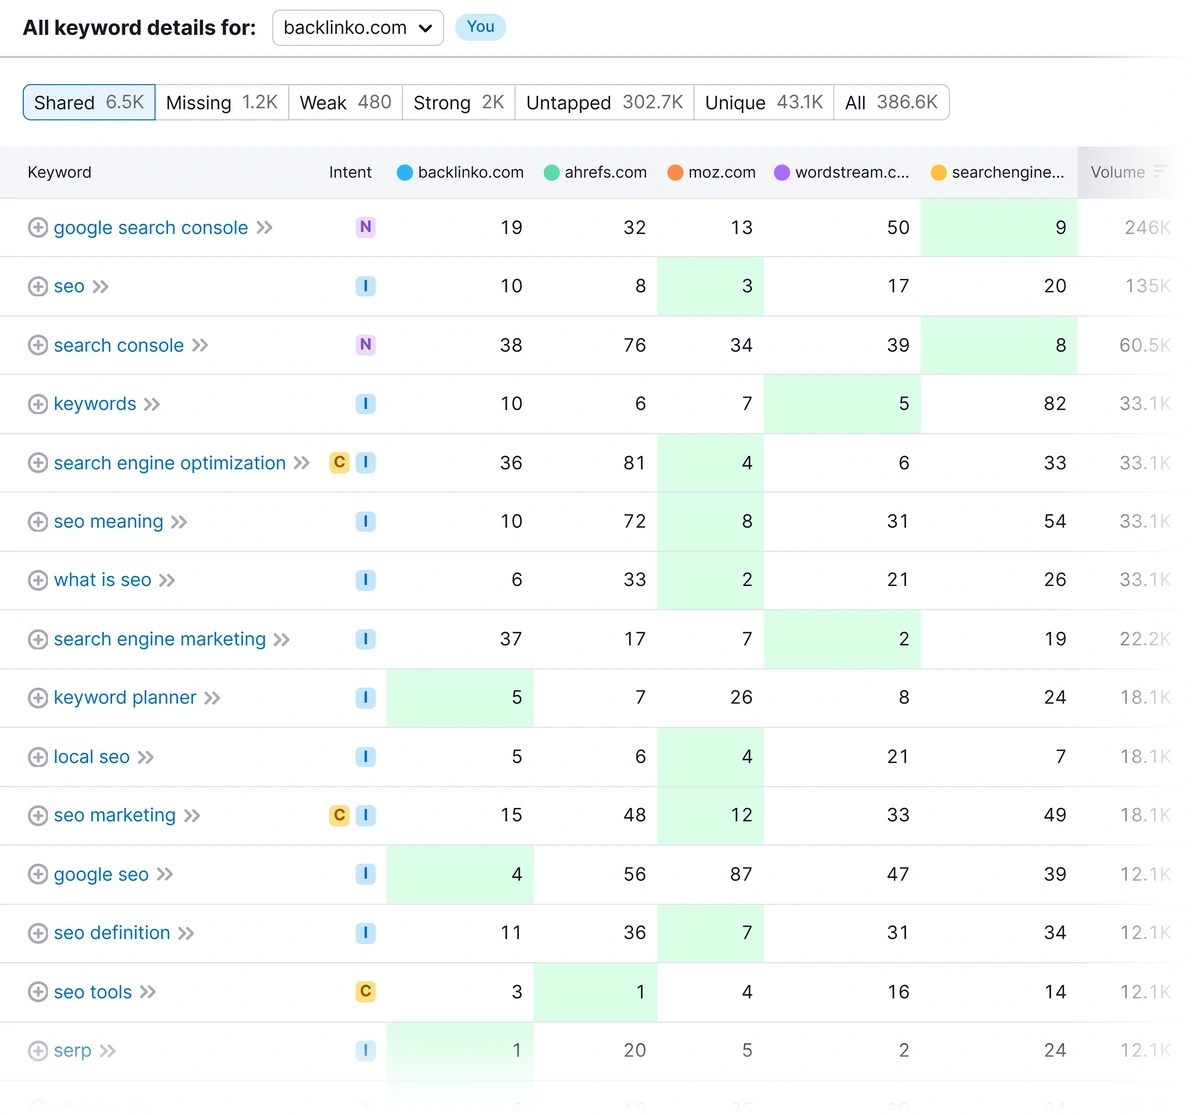Add serp keyword using plus icon

[x=38, y=1051]
